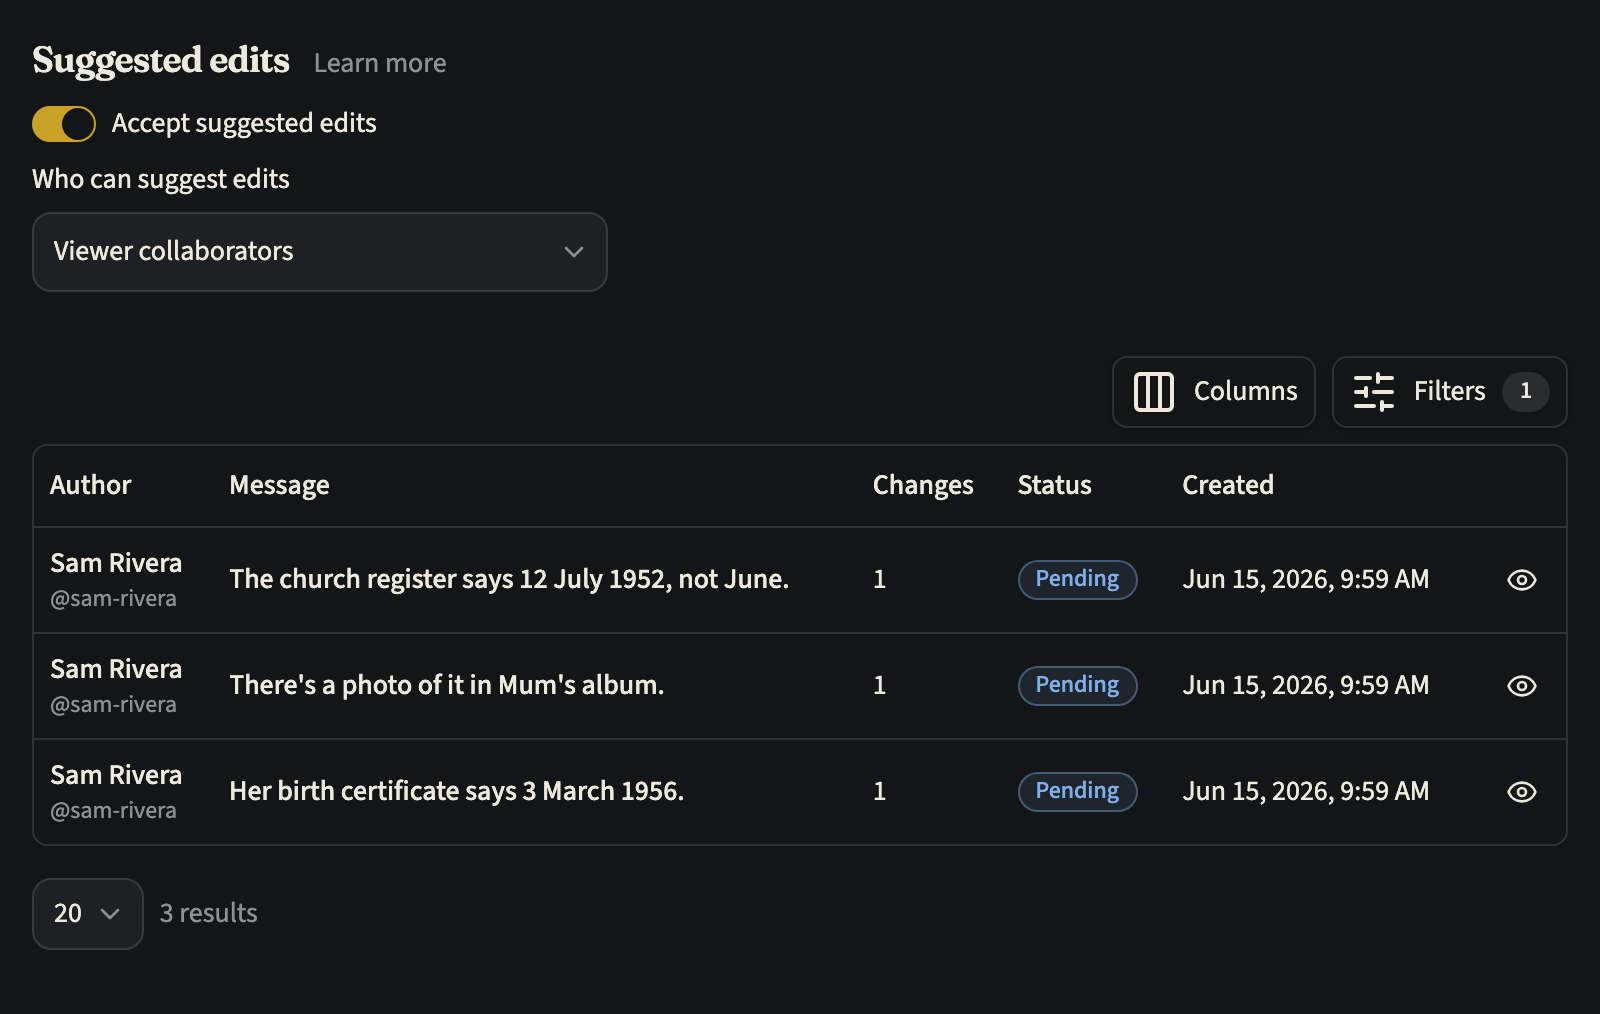The height and width of the screenshot is (1014, 1600).
Task: Click Sam Rivera in church register row
Action: coord(116,563)
